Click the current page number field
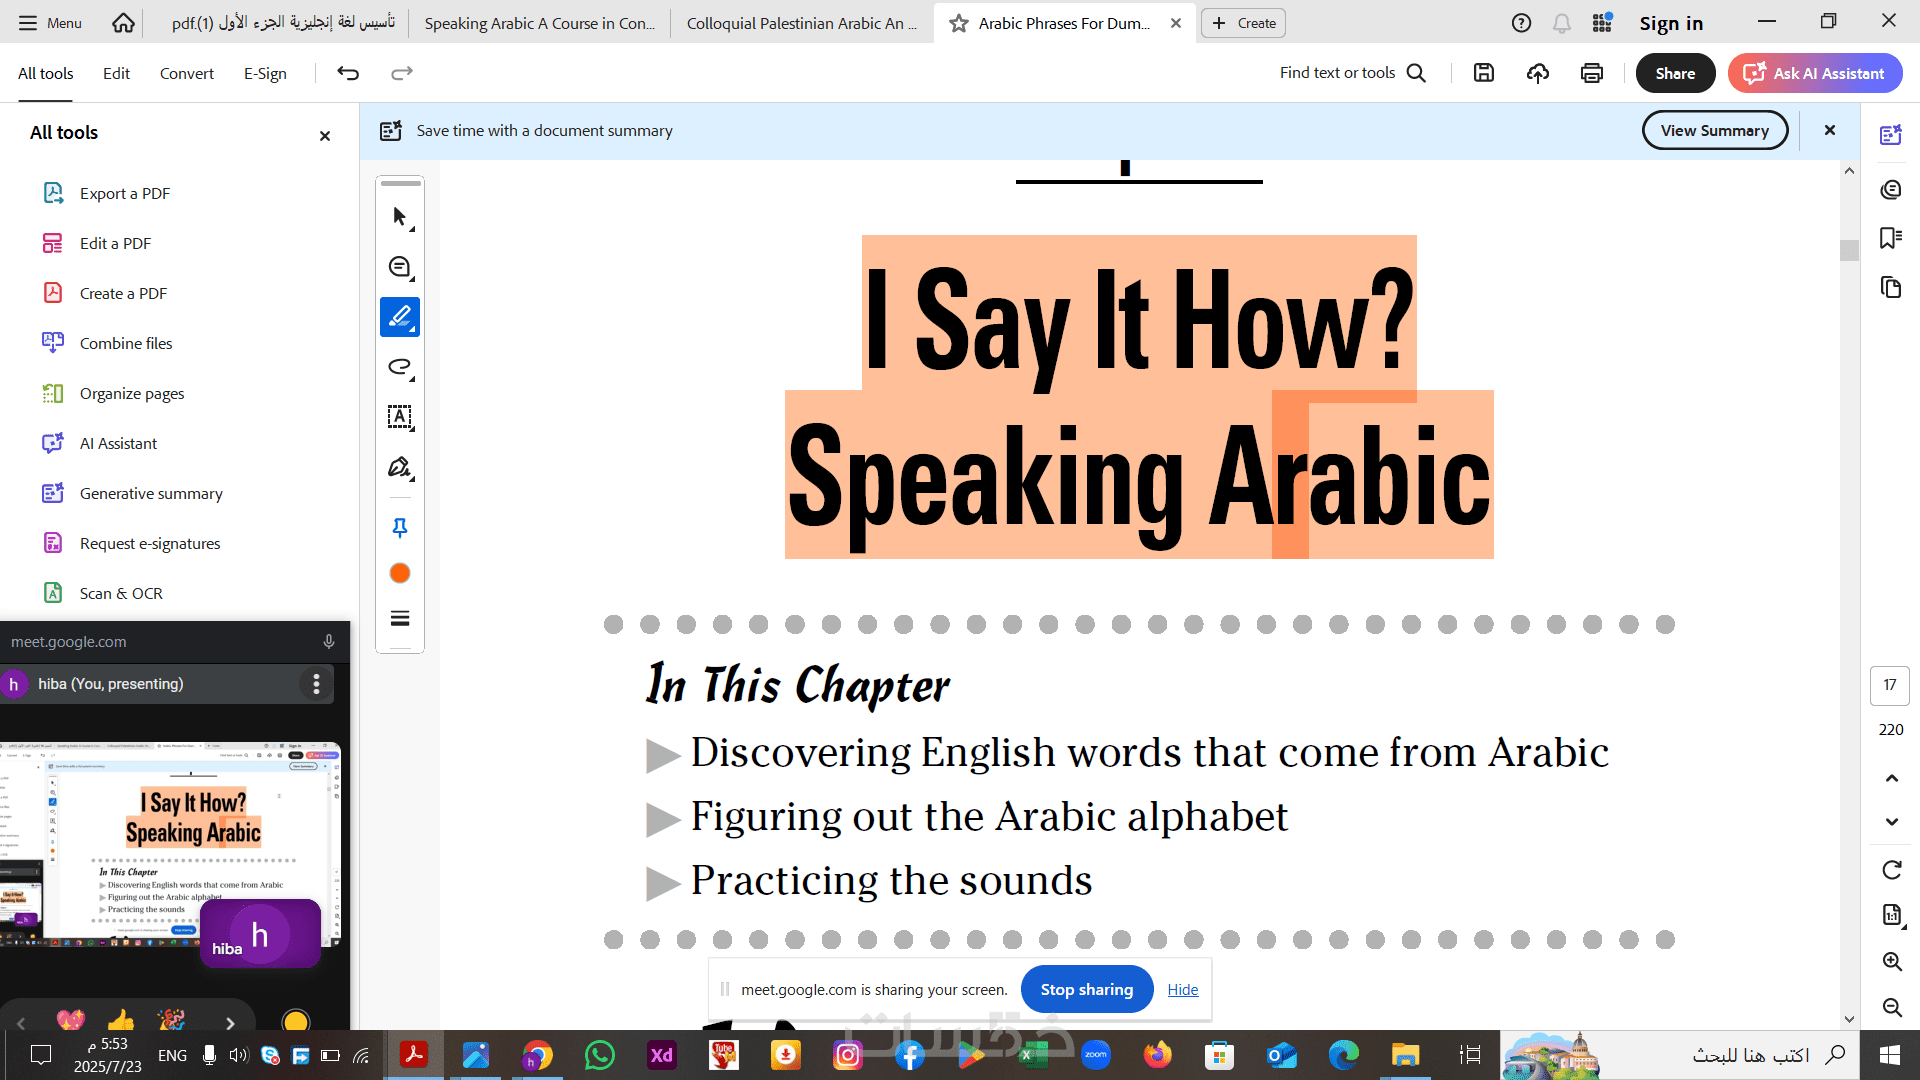Image resolution: width=1920 pixels, height=1080 pixels. point(1889,685)
